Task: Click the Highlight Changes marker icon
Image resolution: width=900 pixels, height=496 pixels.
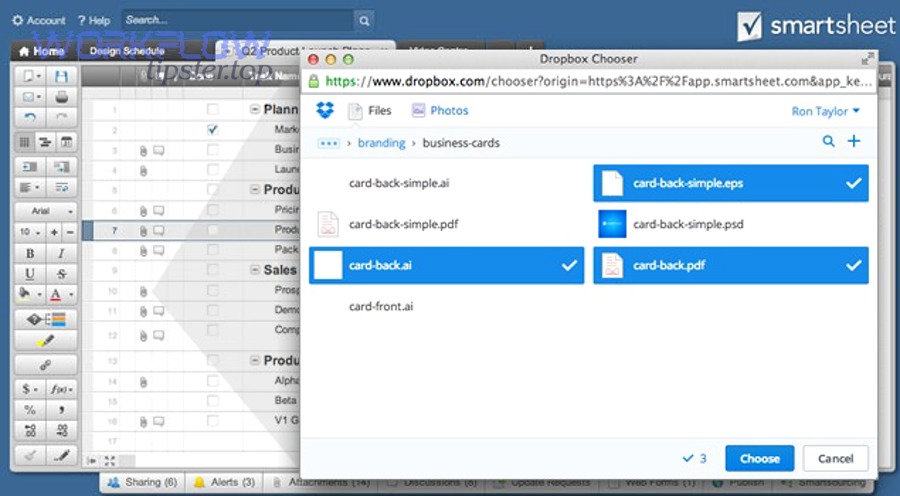Action: click(x=46, y=340)
